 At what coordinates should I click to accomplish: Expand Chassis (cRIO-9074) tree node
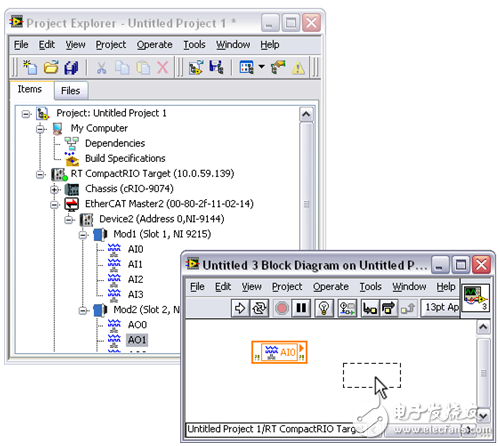pos(54,189)
